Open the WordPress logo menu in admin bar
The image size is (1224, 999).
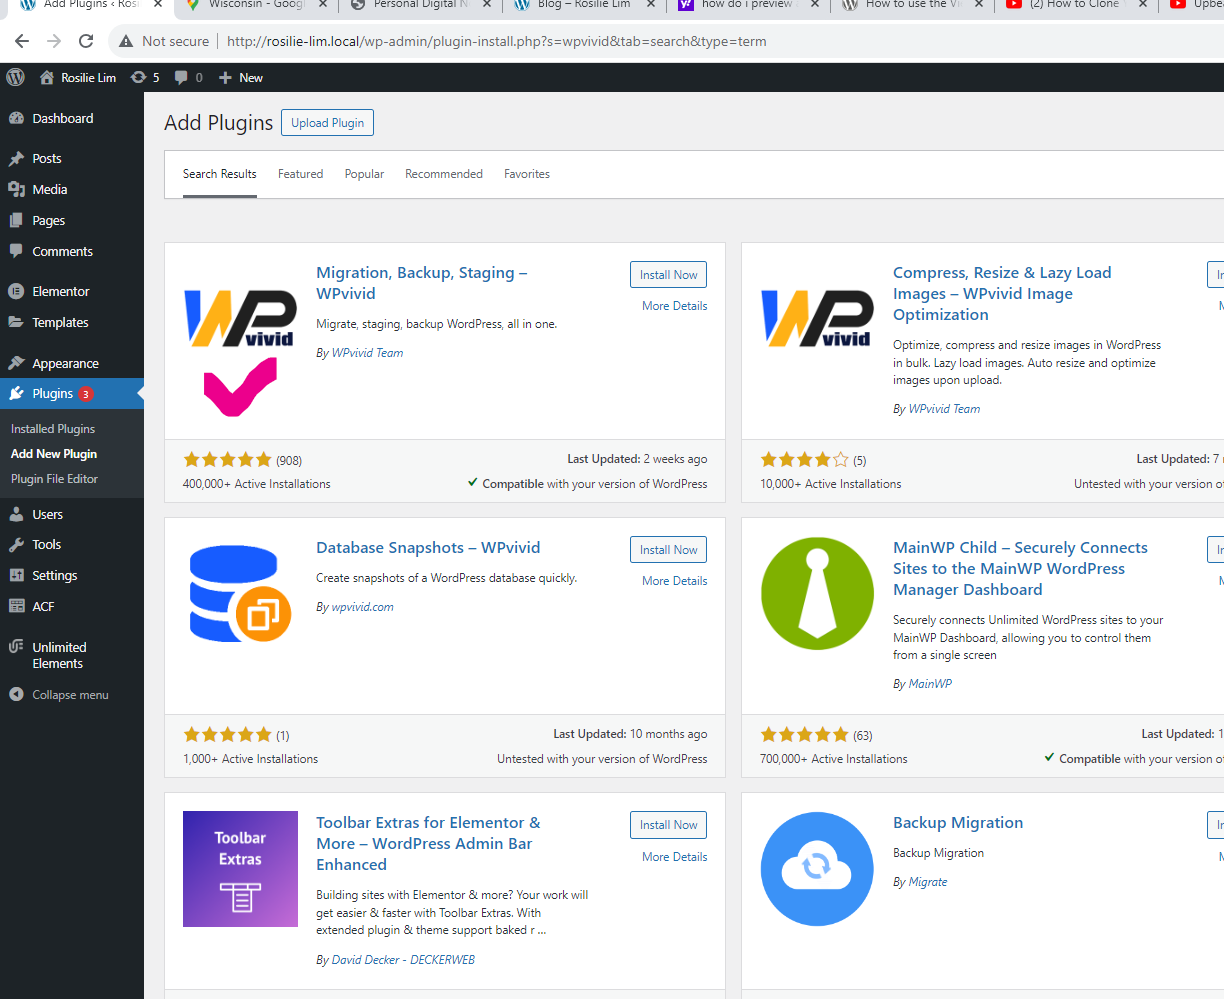tap(16, 77)
